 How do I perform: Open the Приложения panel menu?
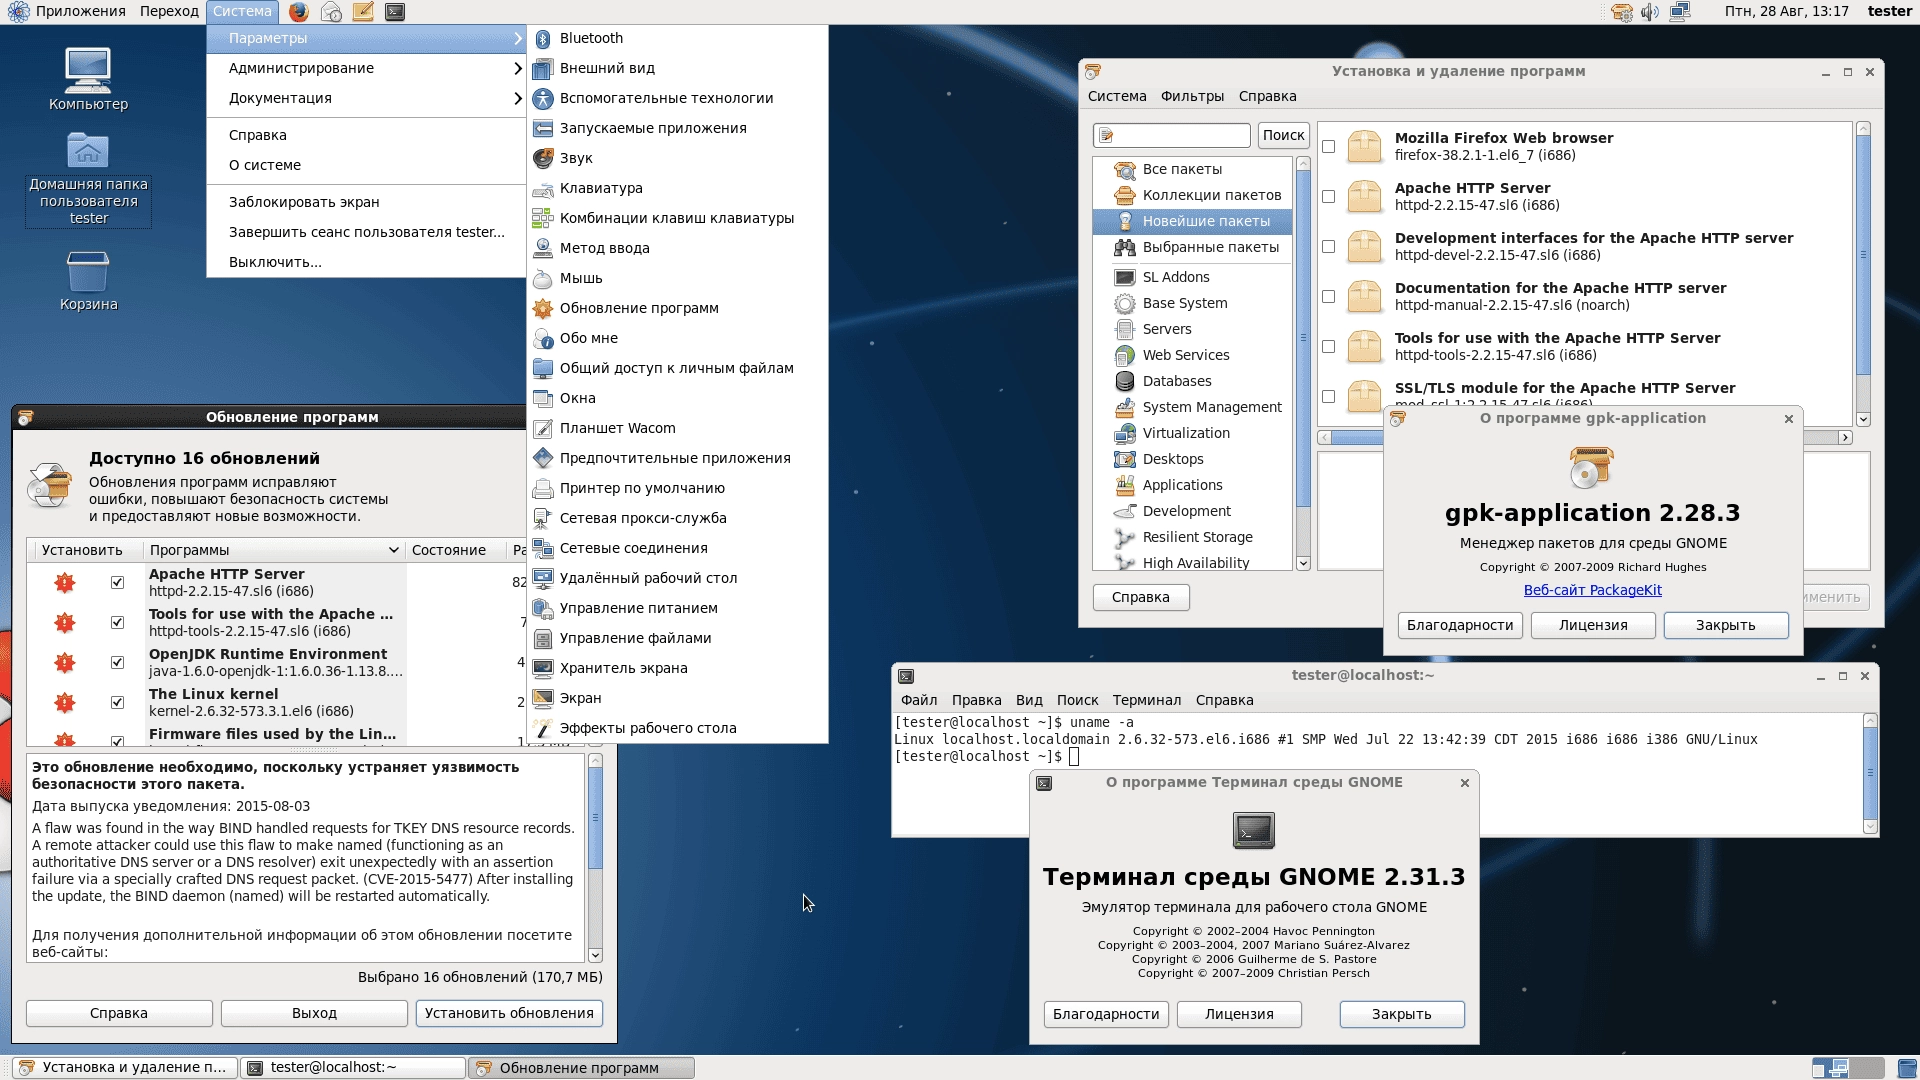click(x=69, y=11)
